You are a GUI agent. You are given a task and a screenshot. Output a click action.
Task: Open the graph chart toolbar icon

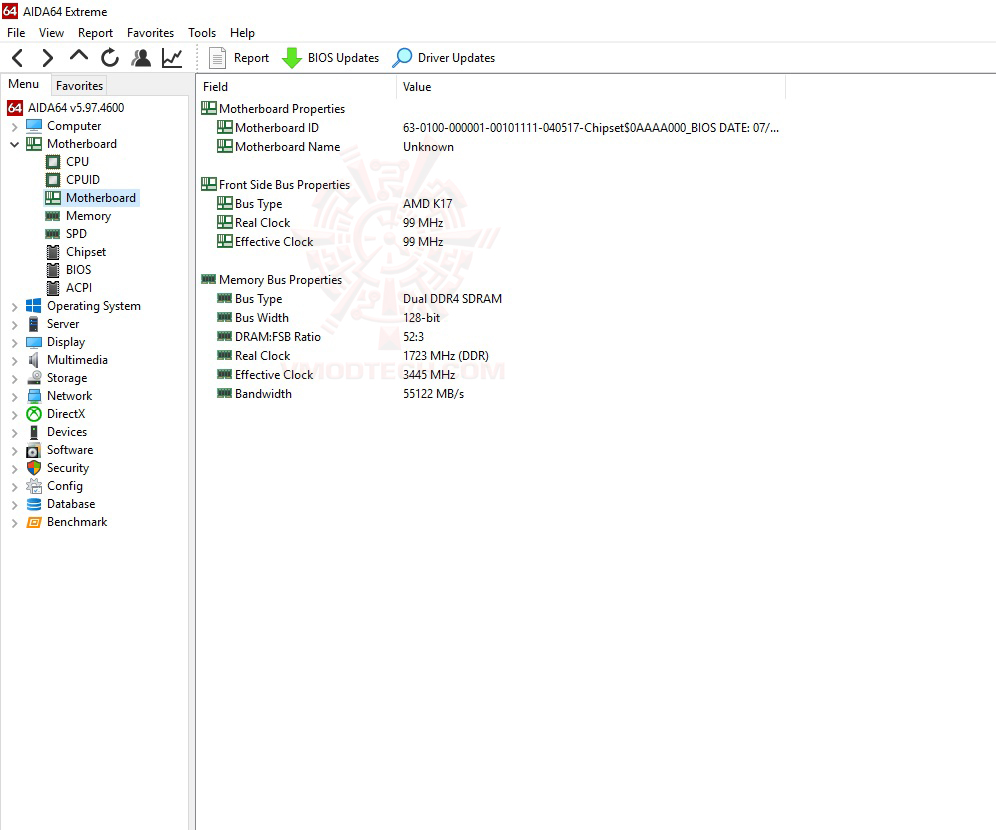pyautogui.click(x=172, y=58)
